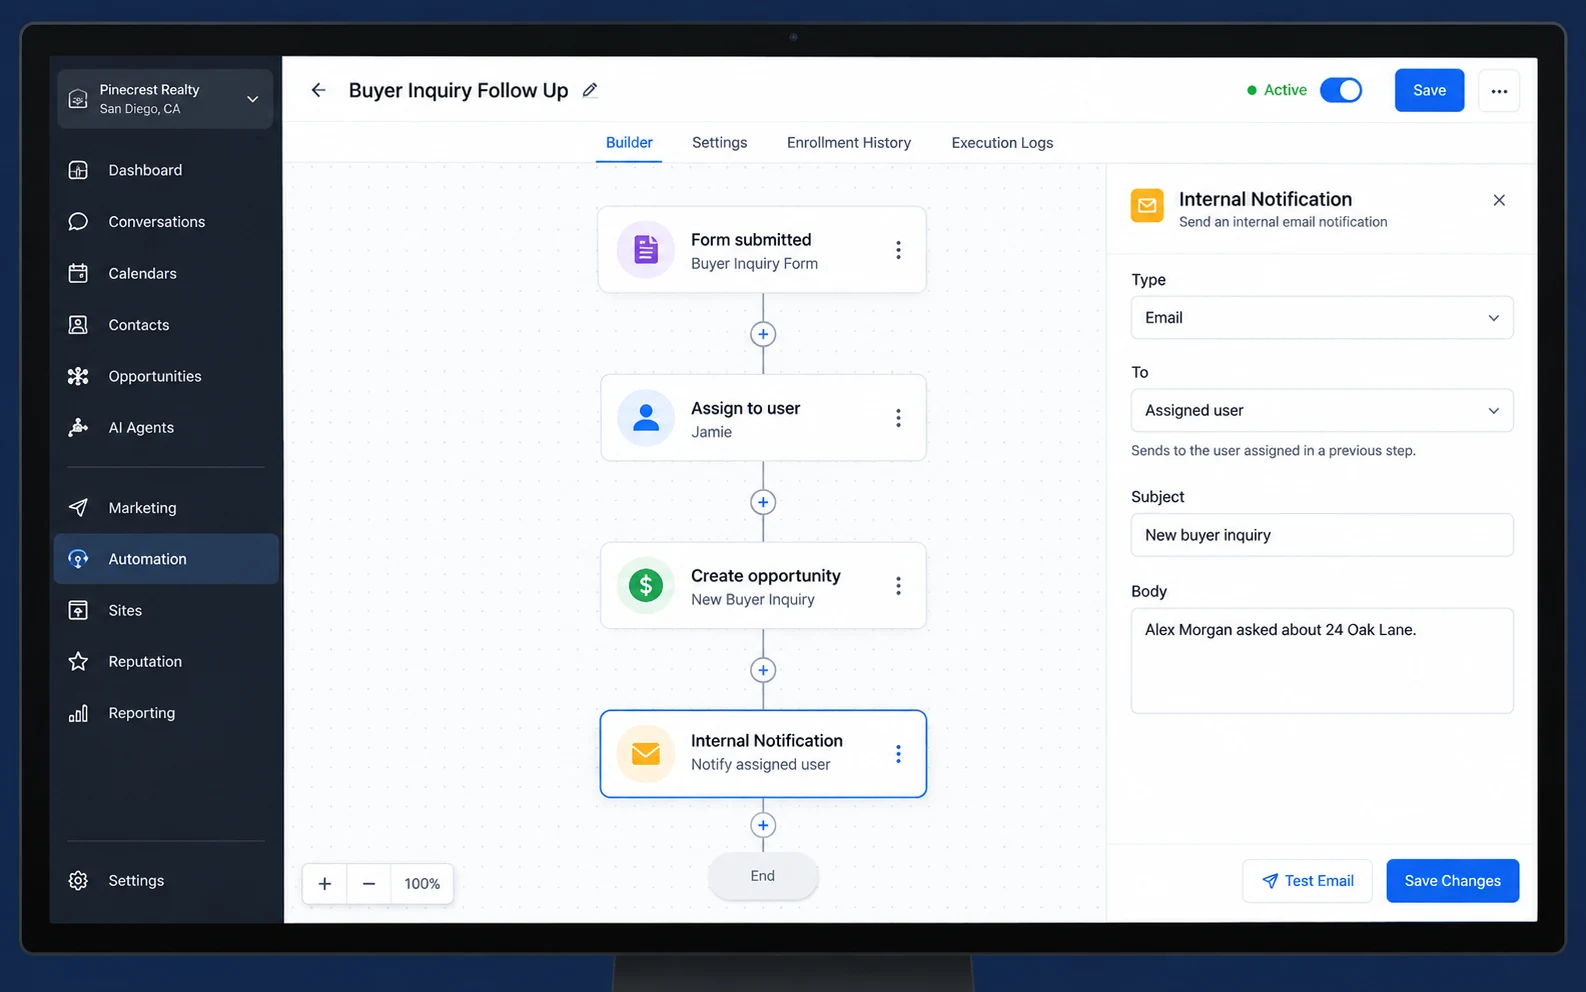Open the Execution Logs tab
The image size is (1586, 992).
click(1002, 143)
